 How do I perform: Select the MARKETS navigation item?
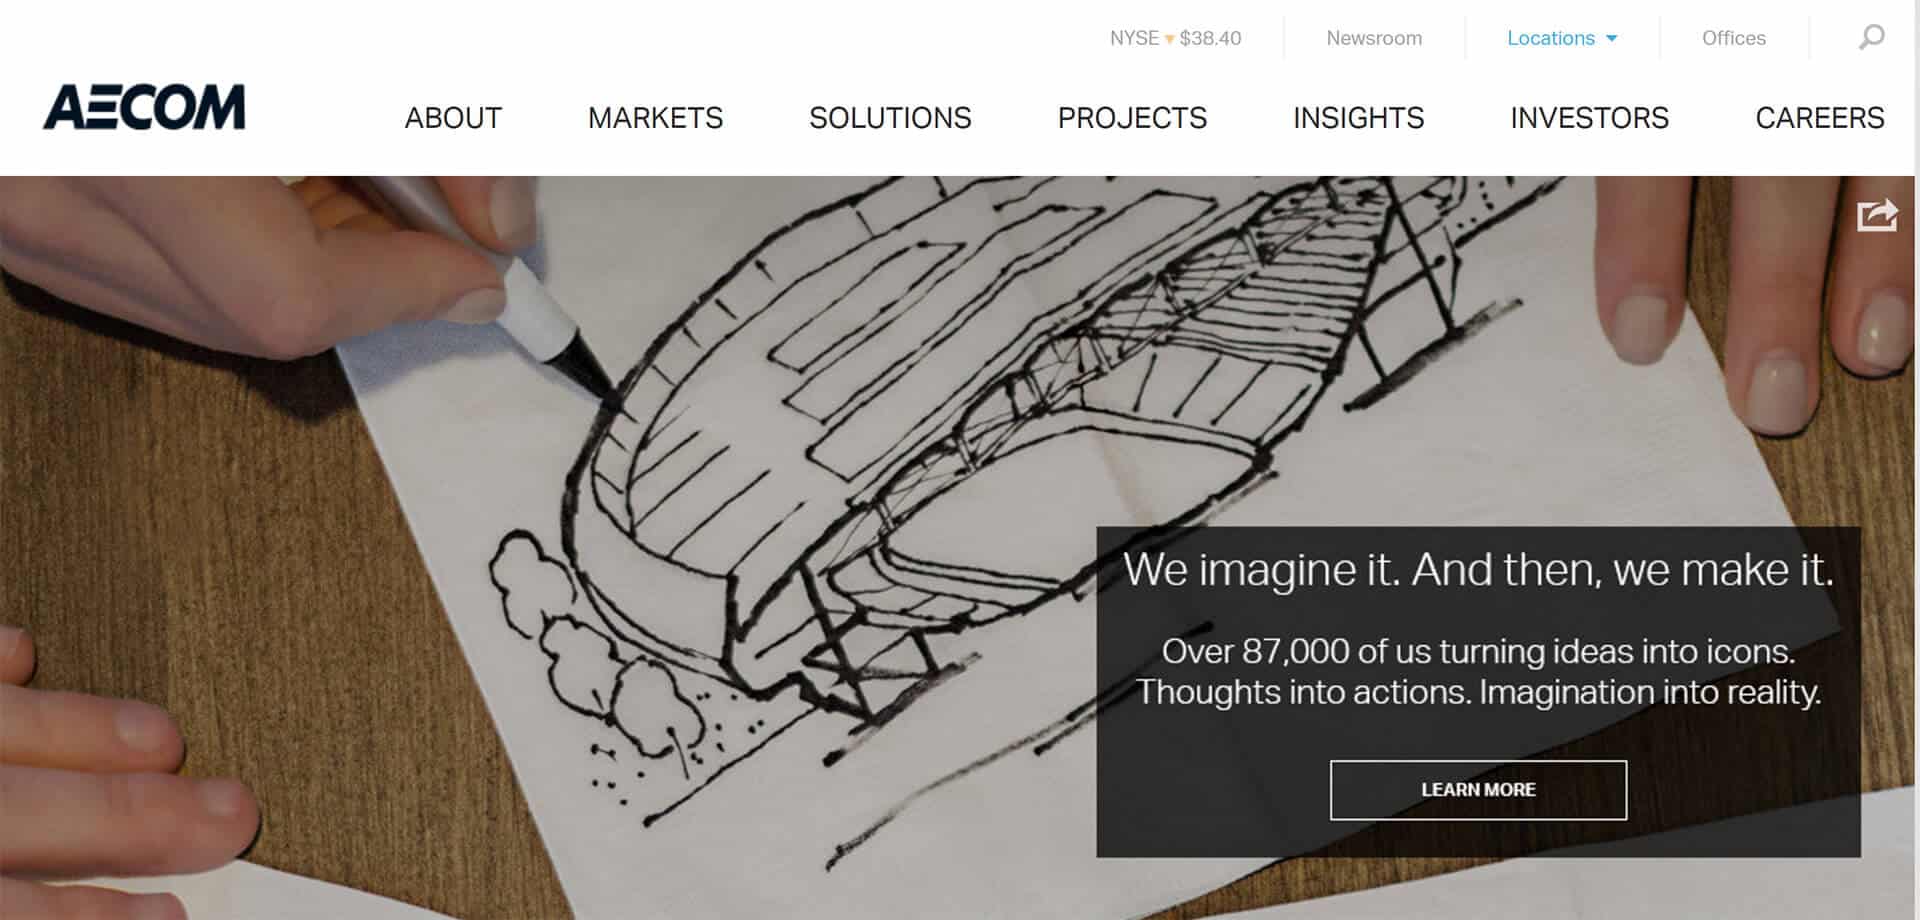[x=655, y=118]
